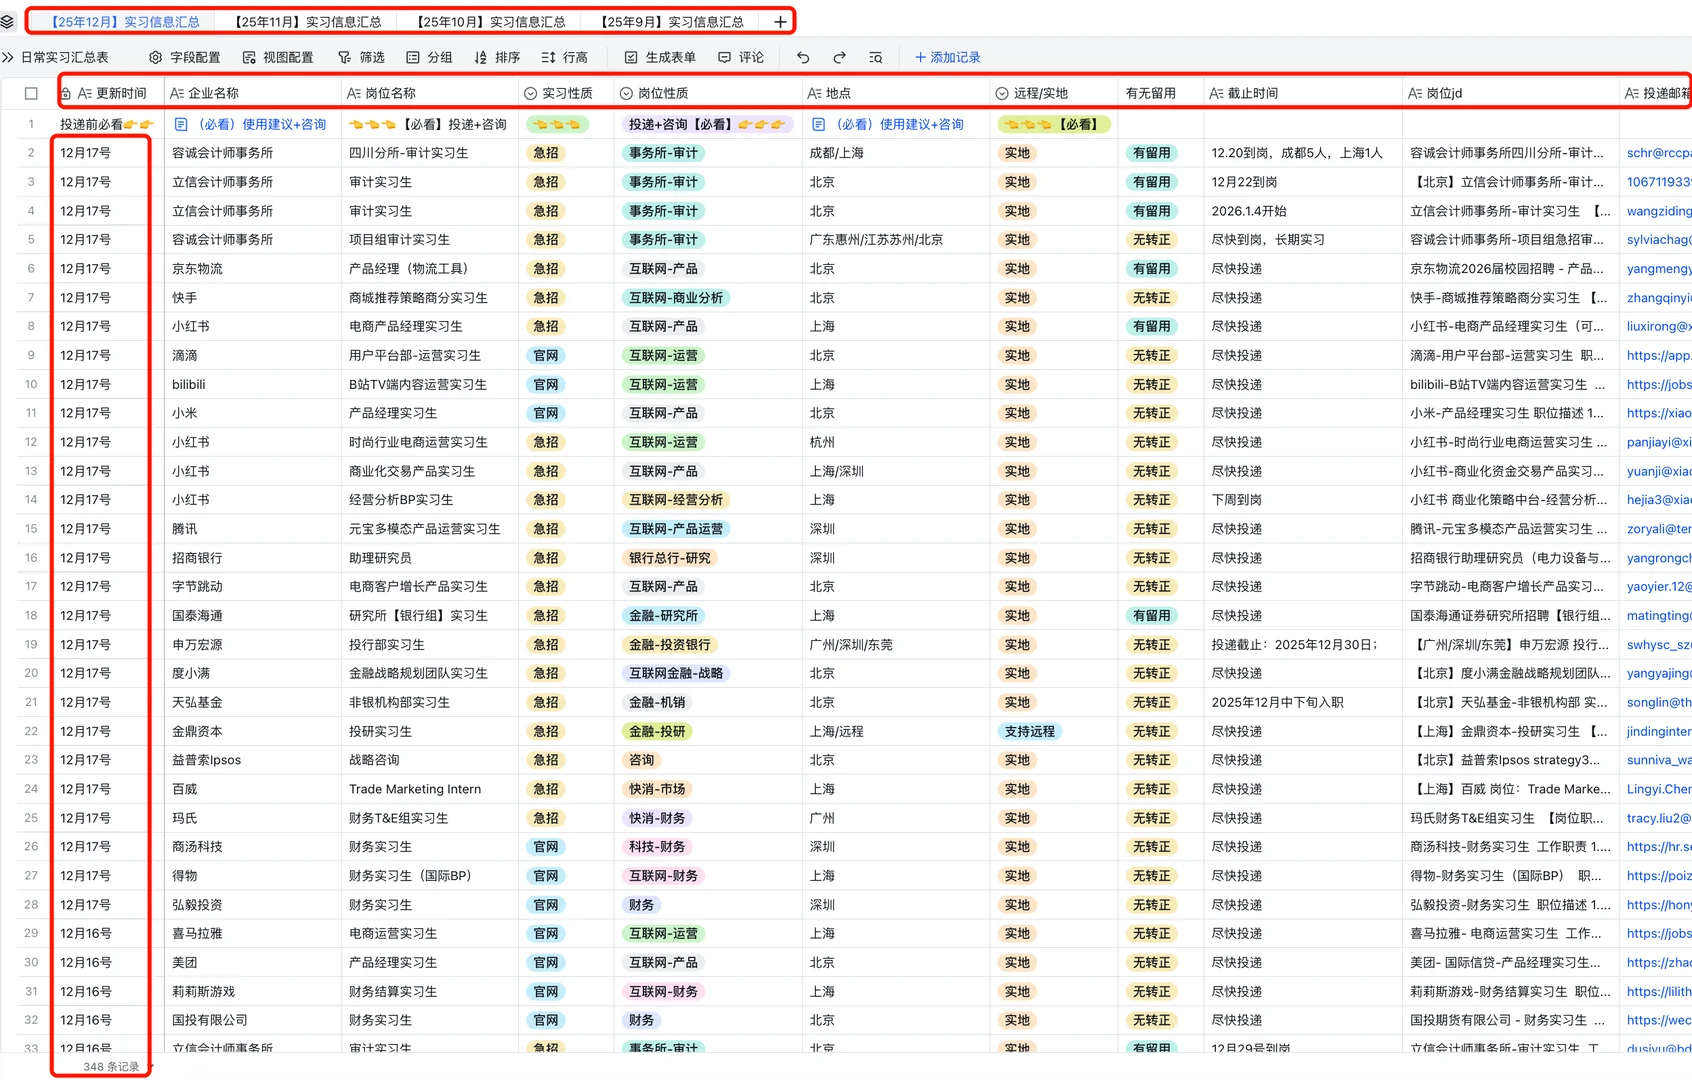Click 官网 tag in 滴滴 row
The image size is (1692, 1080).
pyautogui.click(x=546, y=355)
